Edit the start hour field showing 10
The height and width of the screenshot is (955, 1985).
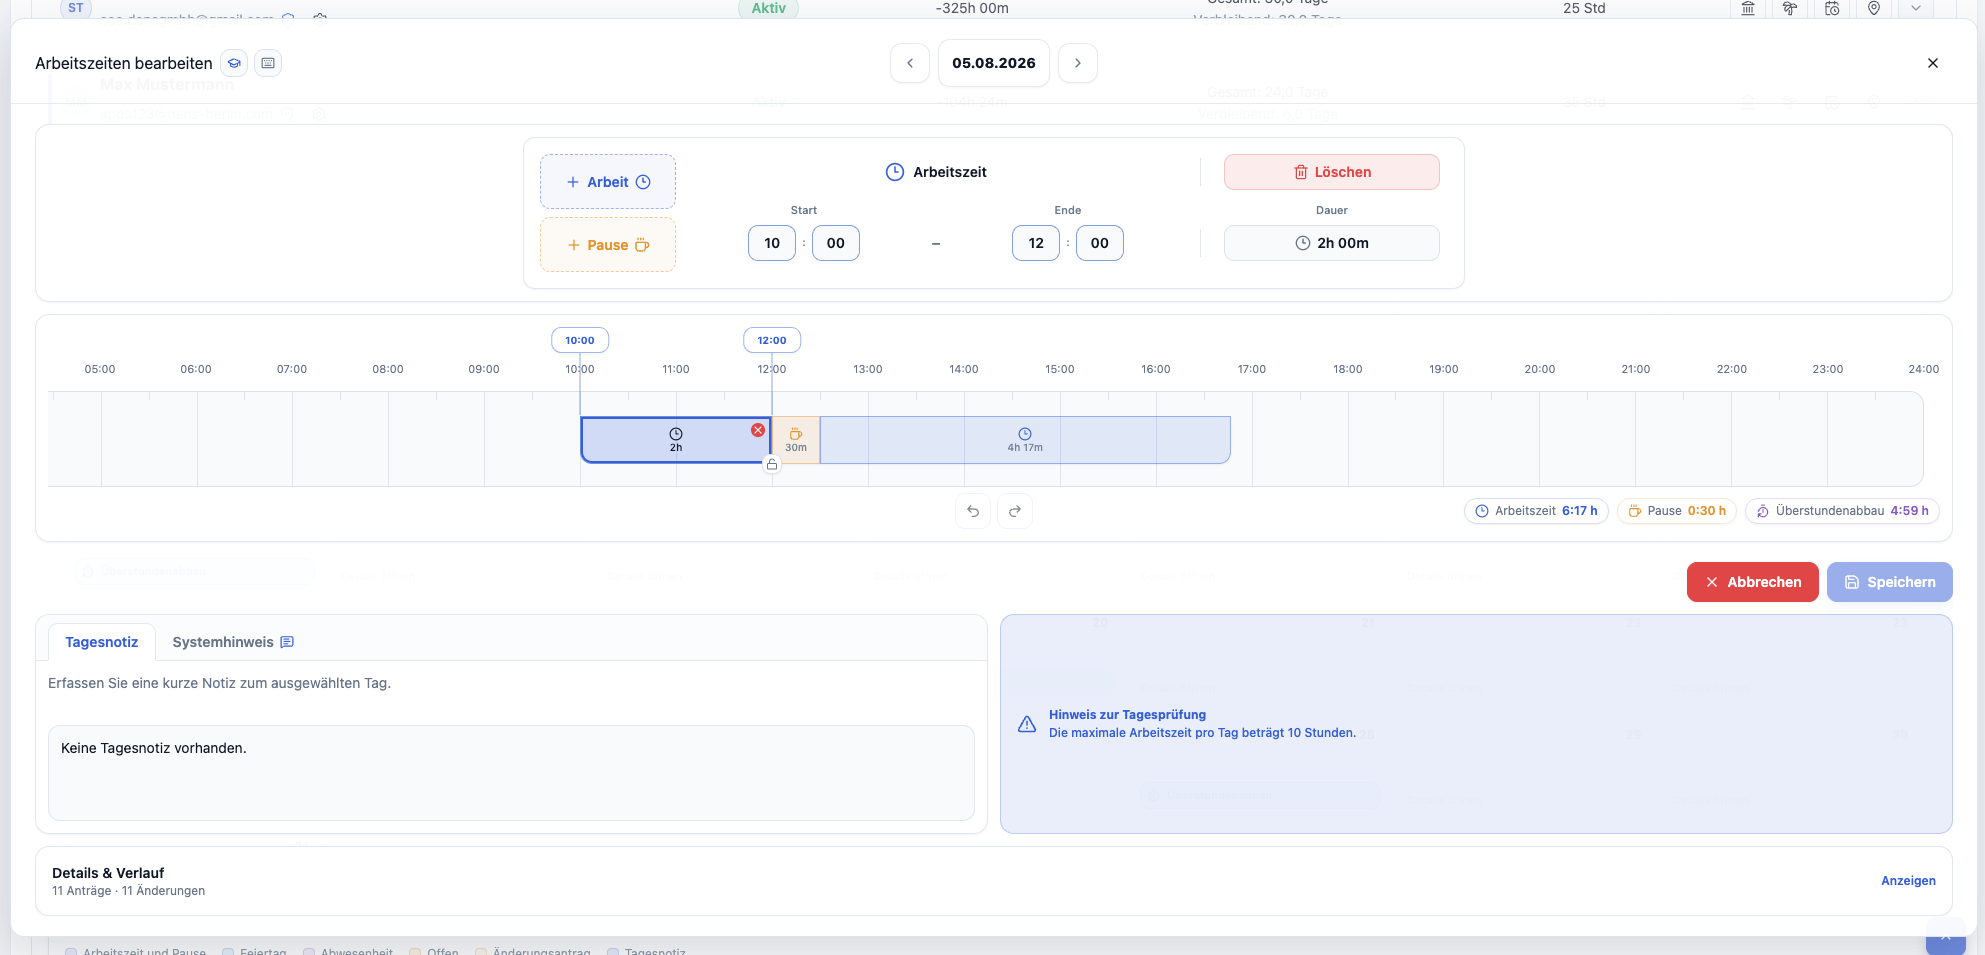click(x=772, y=243)
